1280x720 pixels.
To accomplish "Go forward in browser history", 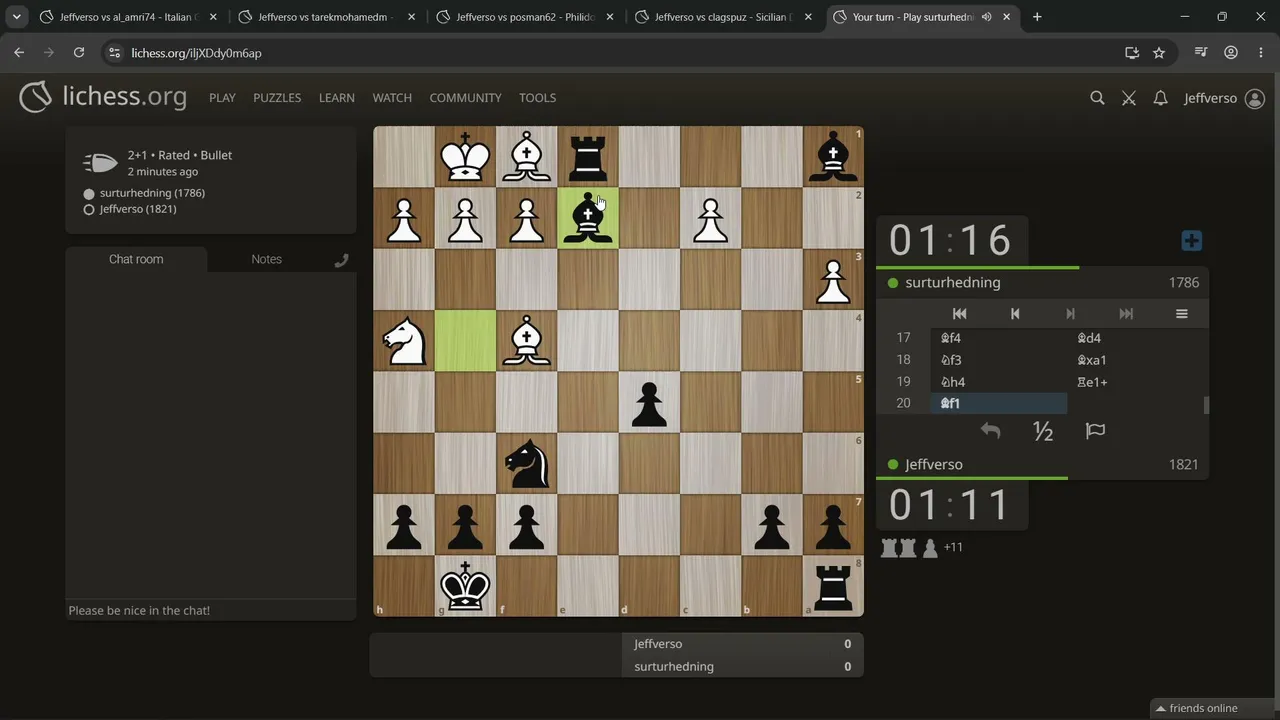I will point(49,53).
